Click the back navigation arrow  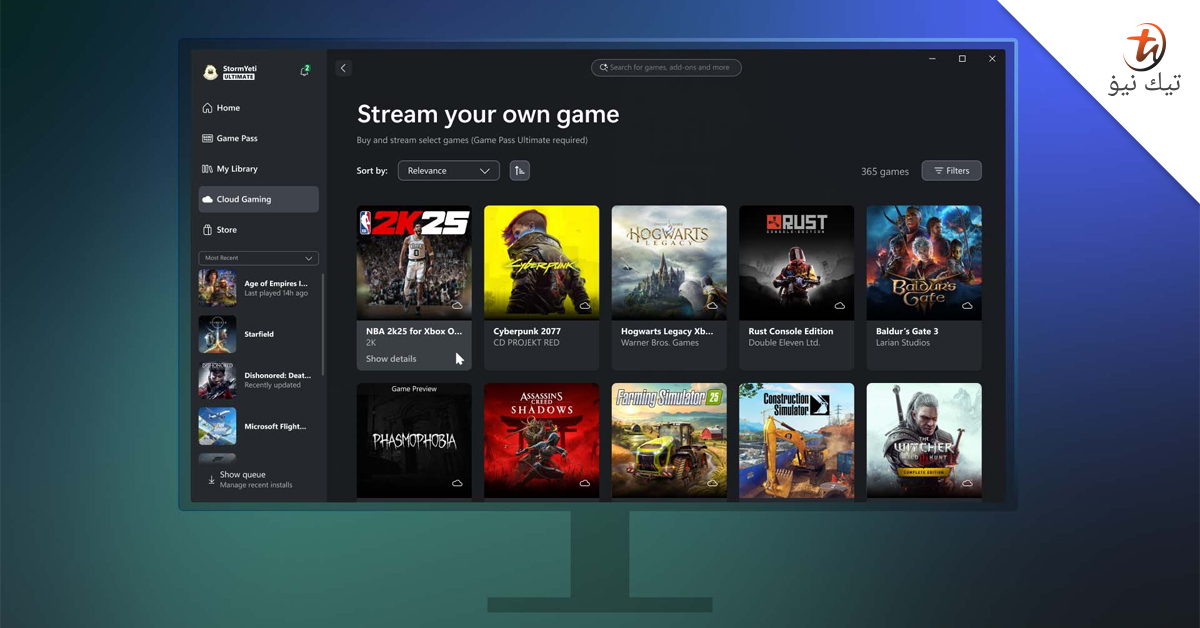343,67
